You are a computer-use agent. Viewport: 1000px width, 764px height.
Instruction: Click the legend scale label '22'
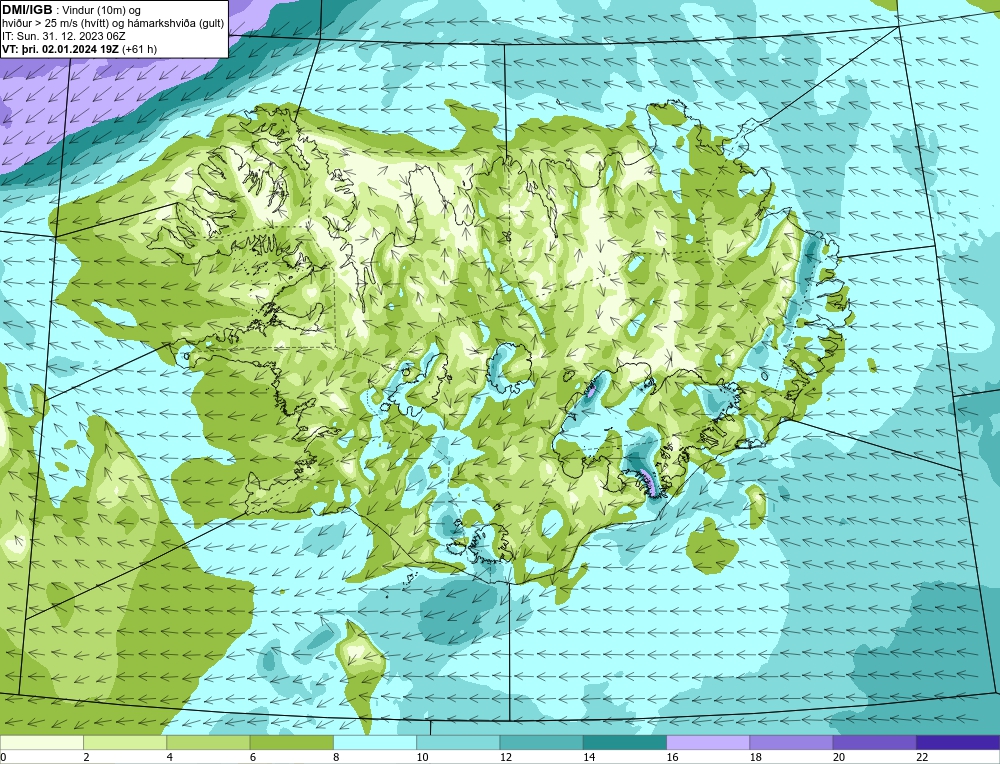click(922, 757)
